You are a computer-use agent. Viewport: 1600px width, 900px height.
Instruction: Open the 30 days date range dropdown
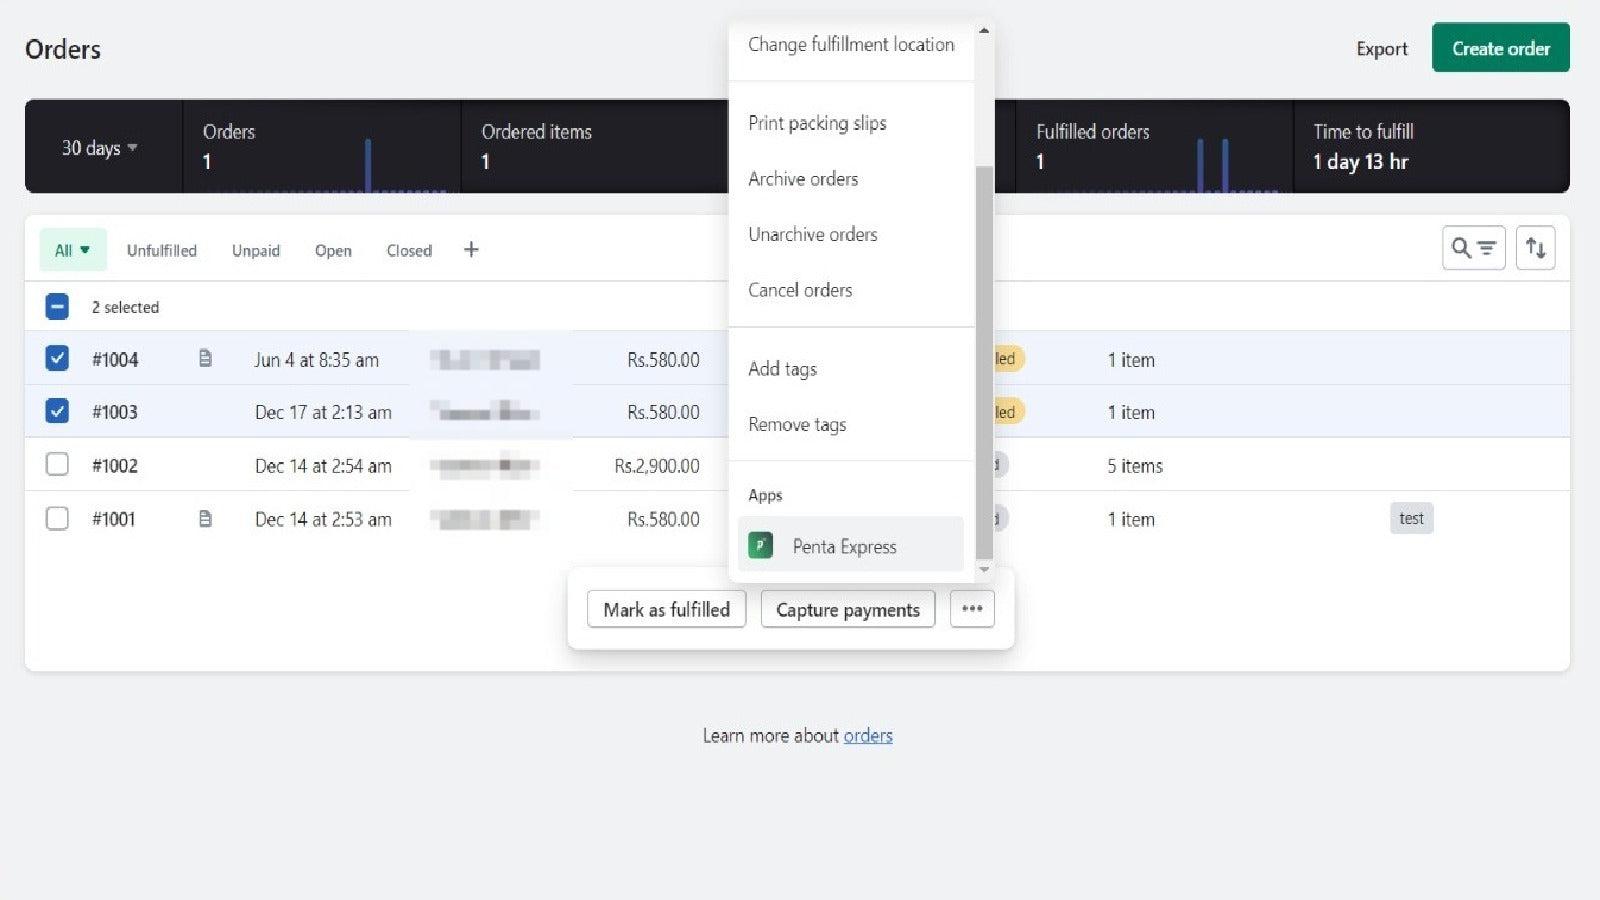click(99, 148)
